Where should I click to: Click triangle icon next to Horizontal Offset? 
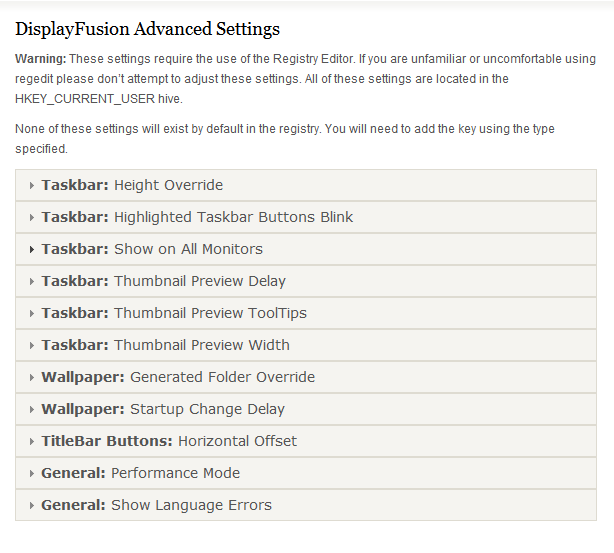tap(32, 441)
